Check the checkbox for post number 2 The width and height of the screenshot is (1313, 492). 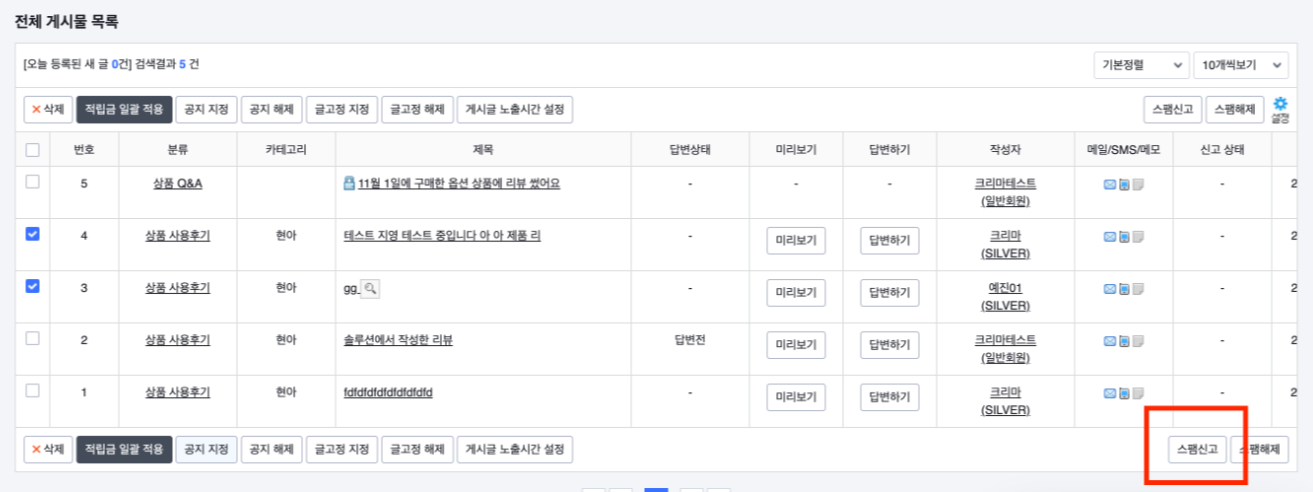point(32,338)
